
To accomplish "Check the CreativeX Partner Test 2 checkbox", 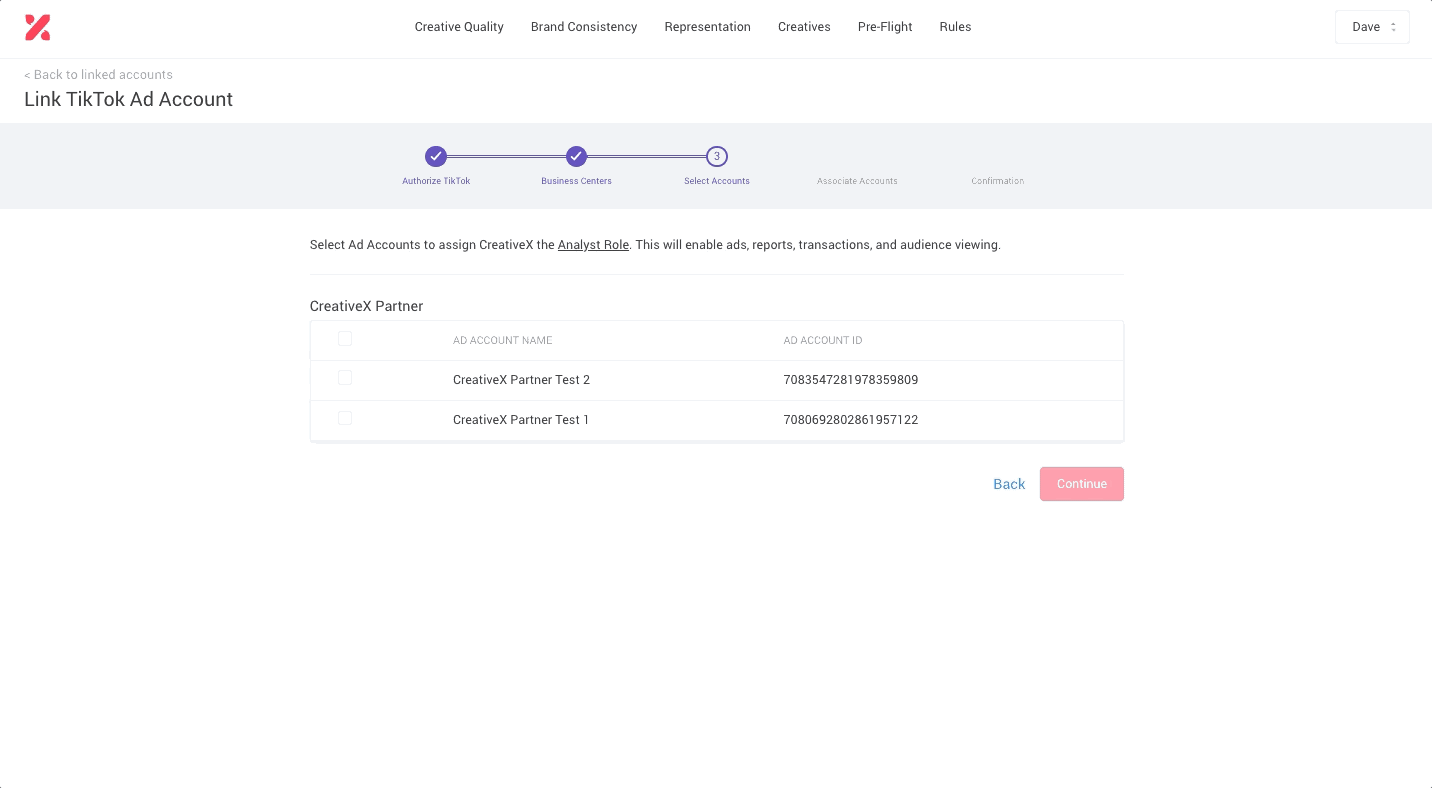I will tap(345, 378).
